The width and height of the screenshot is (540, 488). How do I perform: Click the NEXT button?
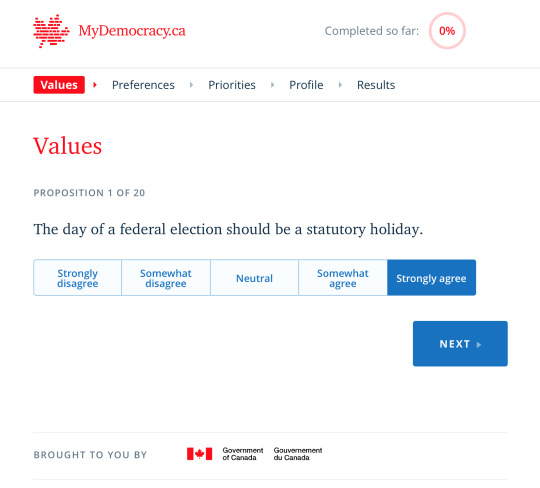click(x=460, y=344)
